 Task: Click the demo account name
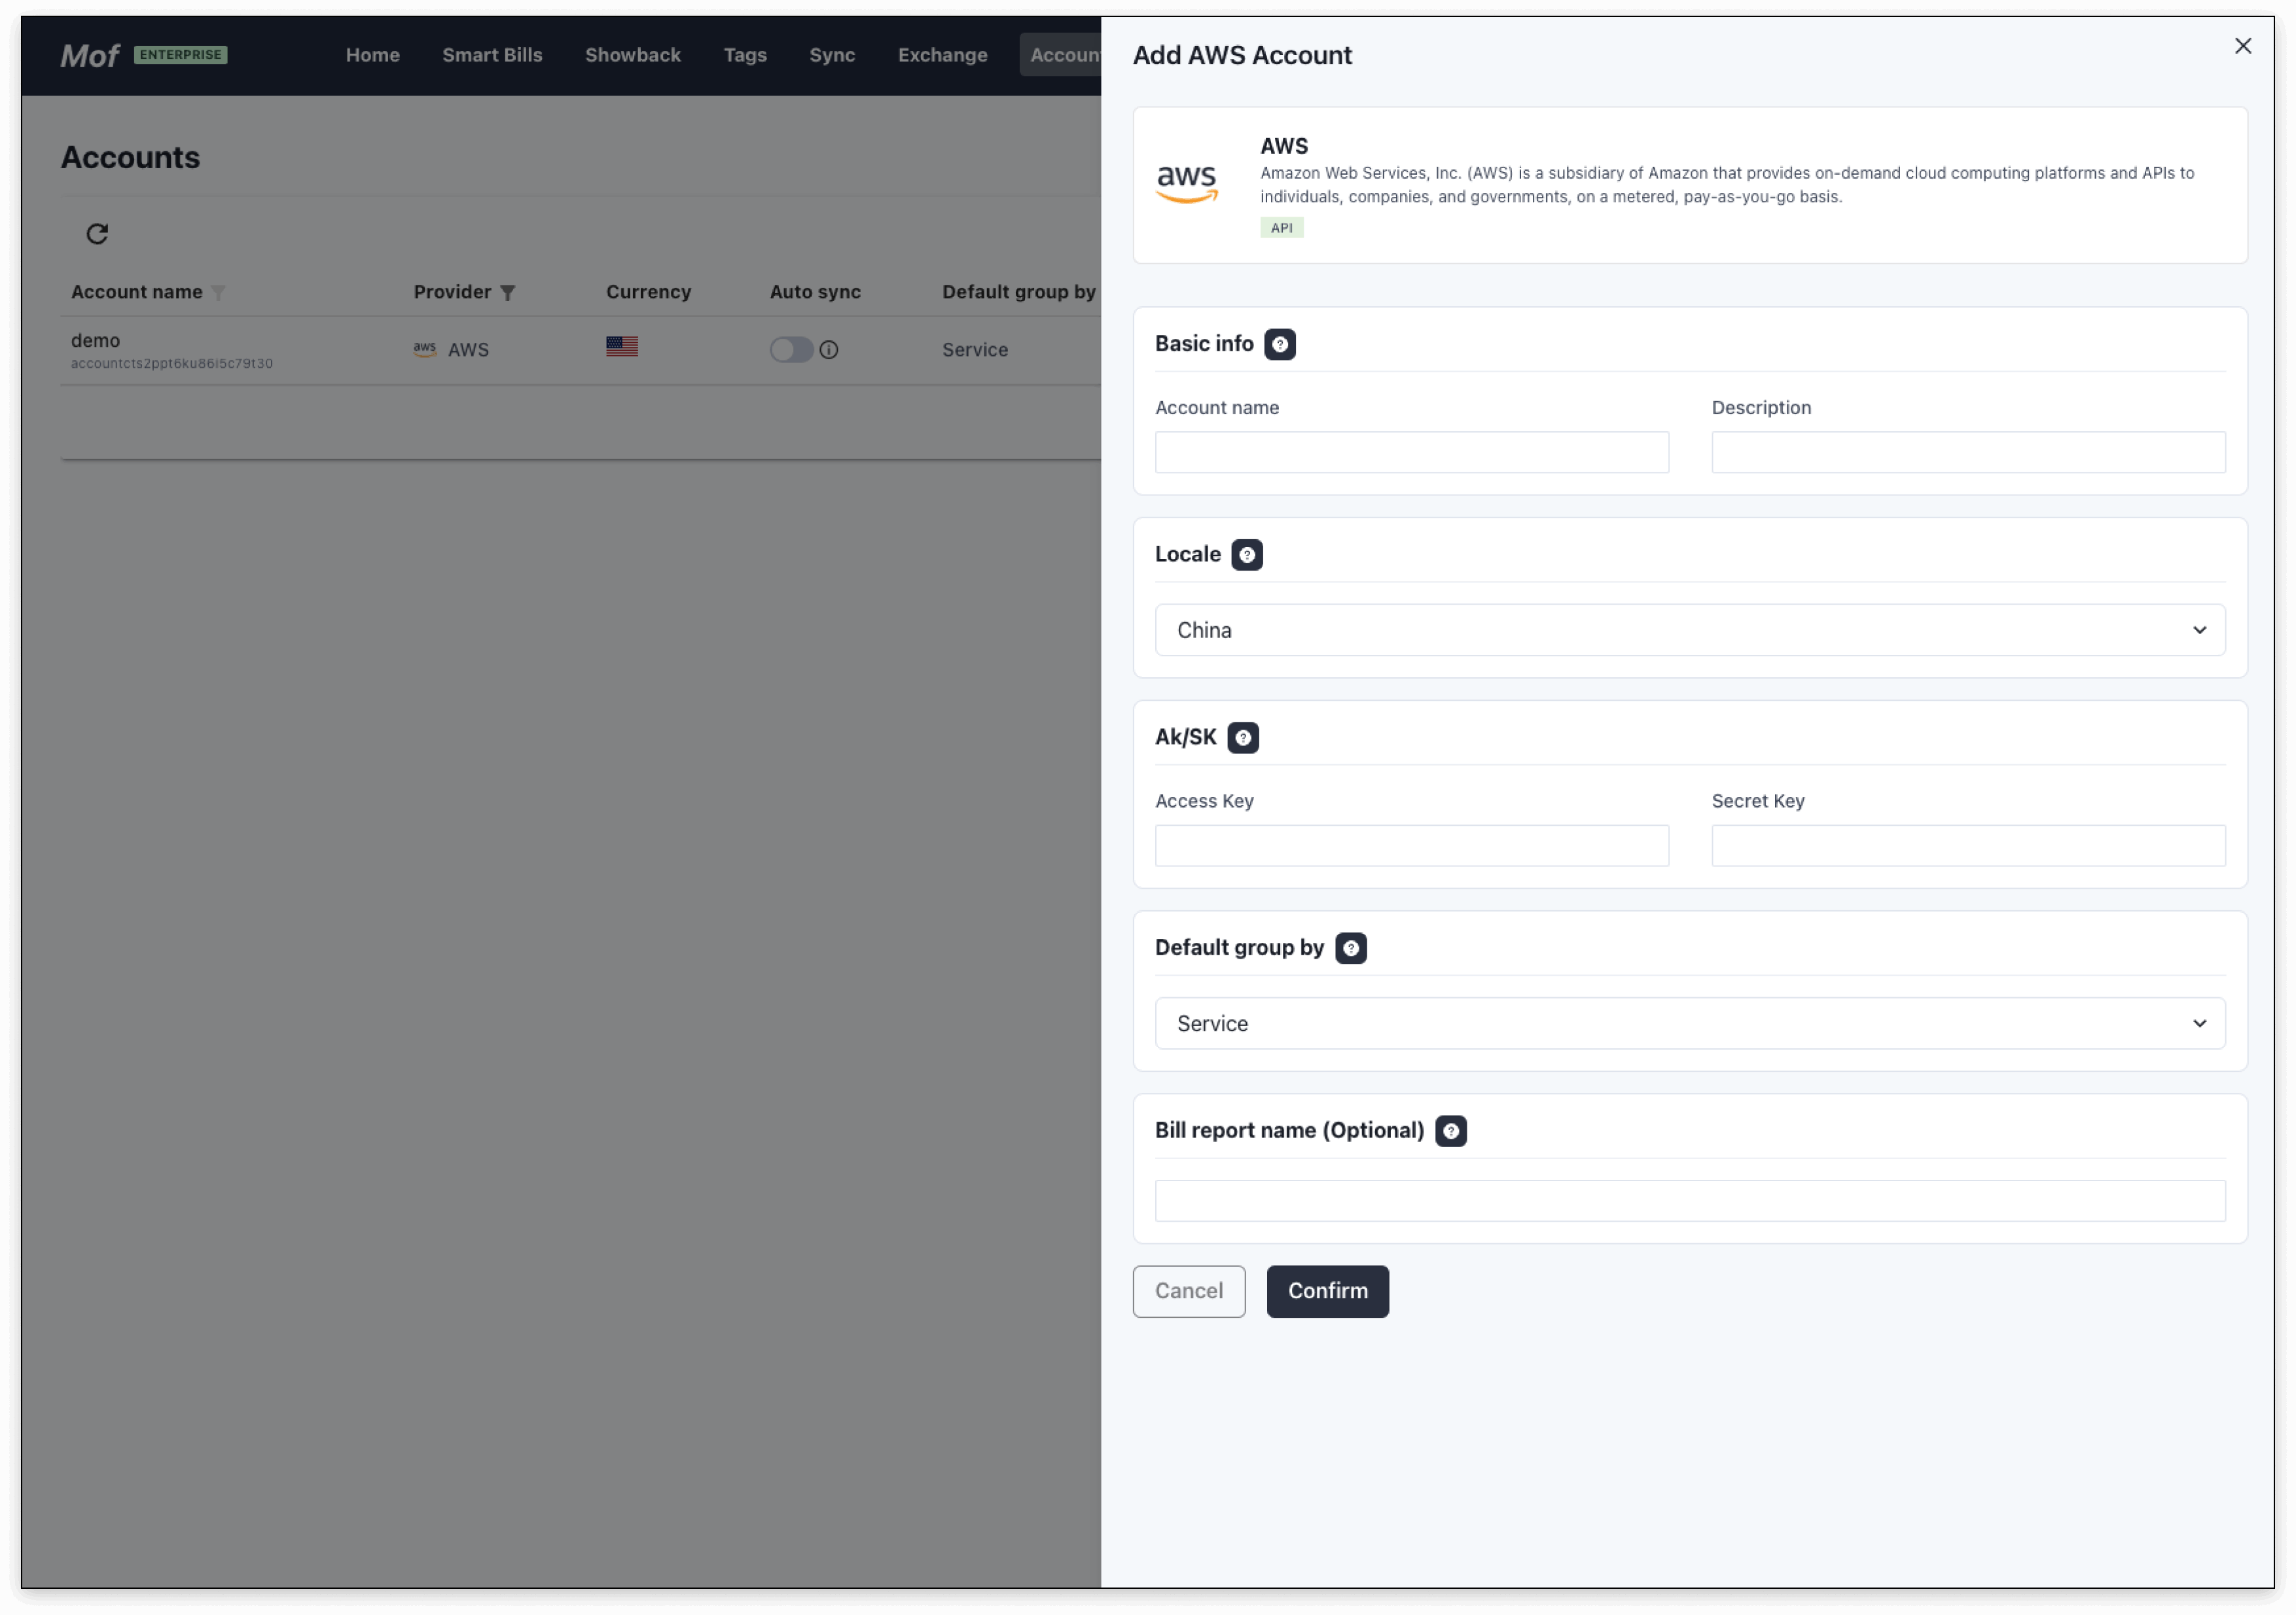(95, 340)
